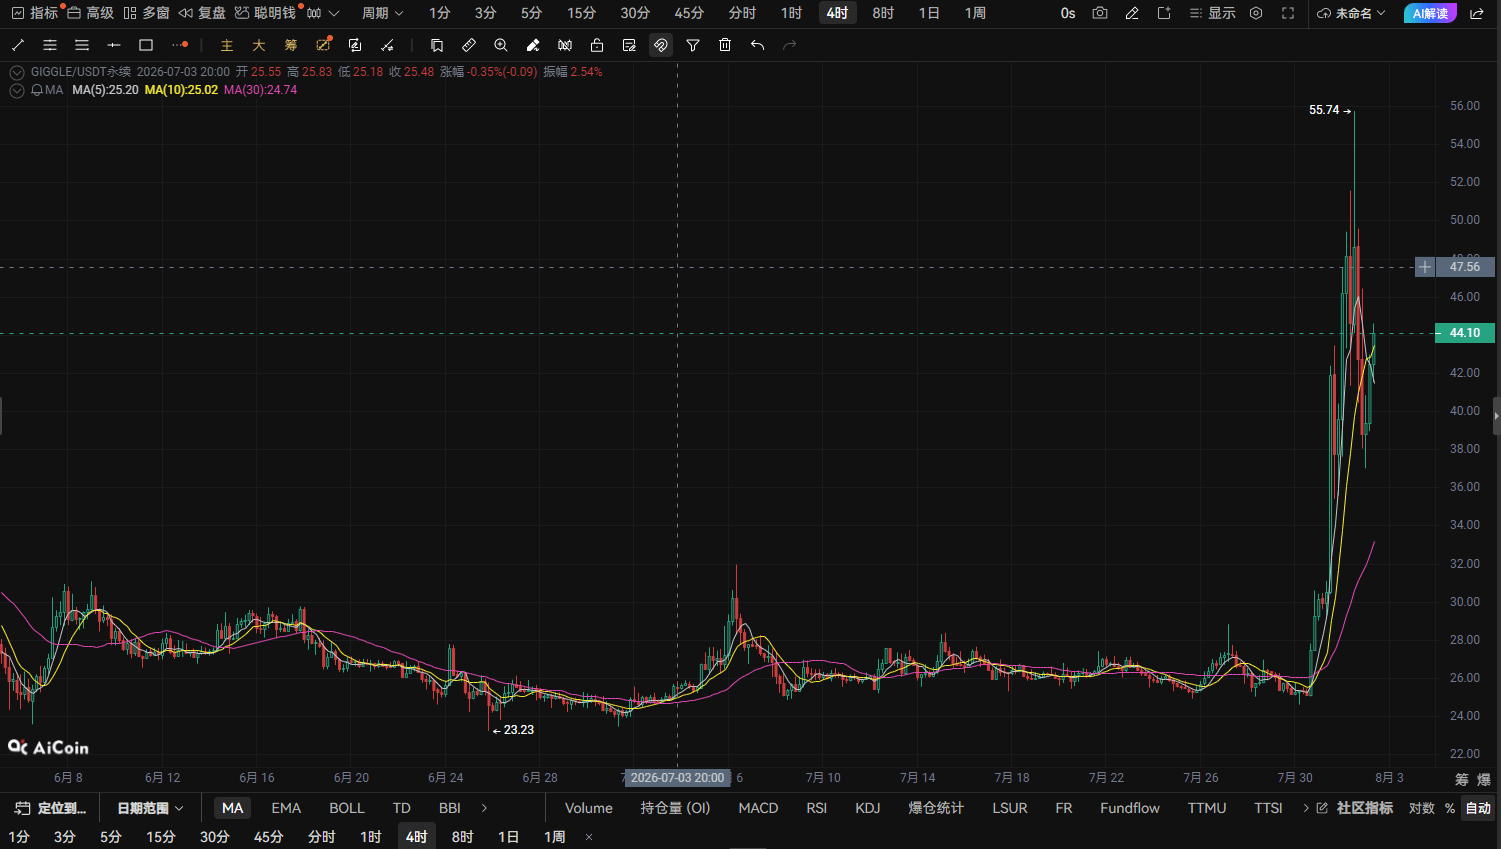Select the eraser tool
The height and width of the screenshot is (849, 1501).
(x=533, y=45)
